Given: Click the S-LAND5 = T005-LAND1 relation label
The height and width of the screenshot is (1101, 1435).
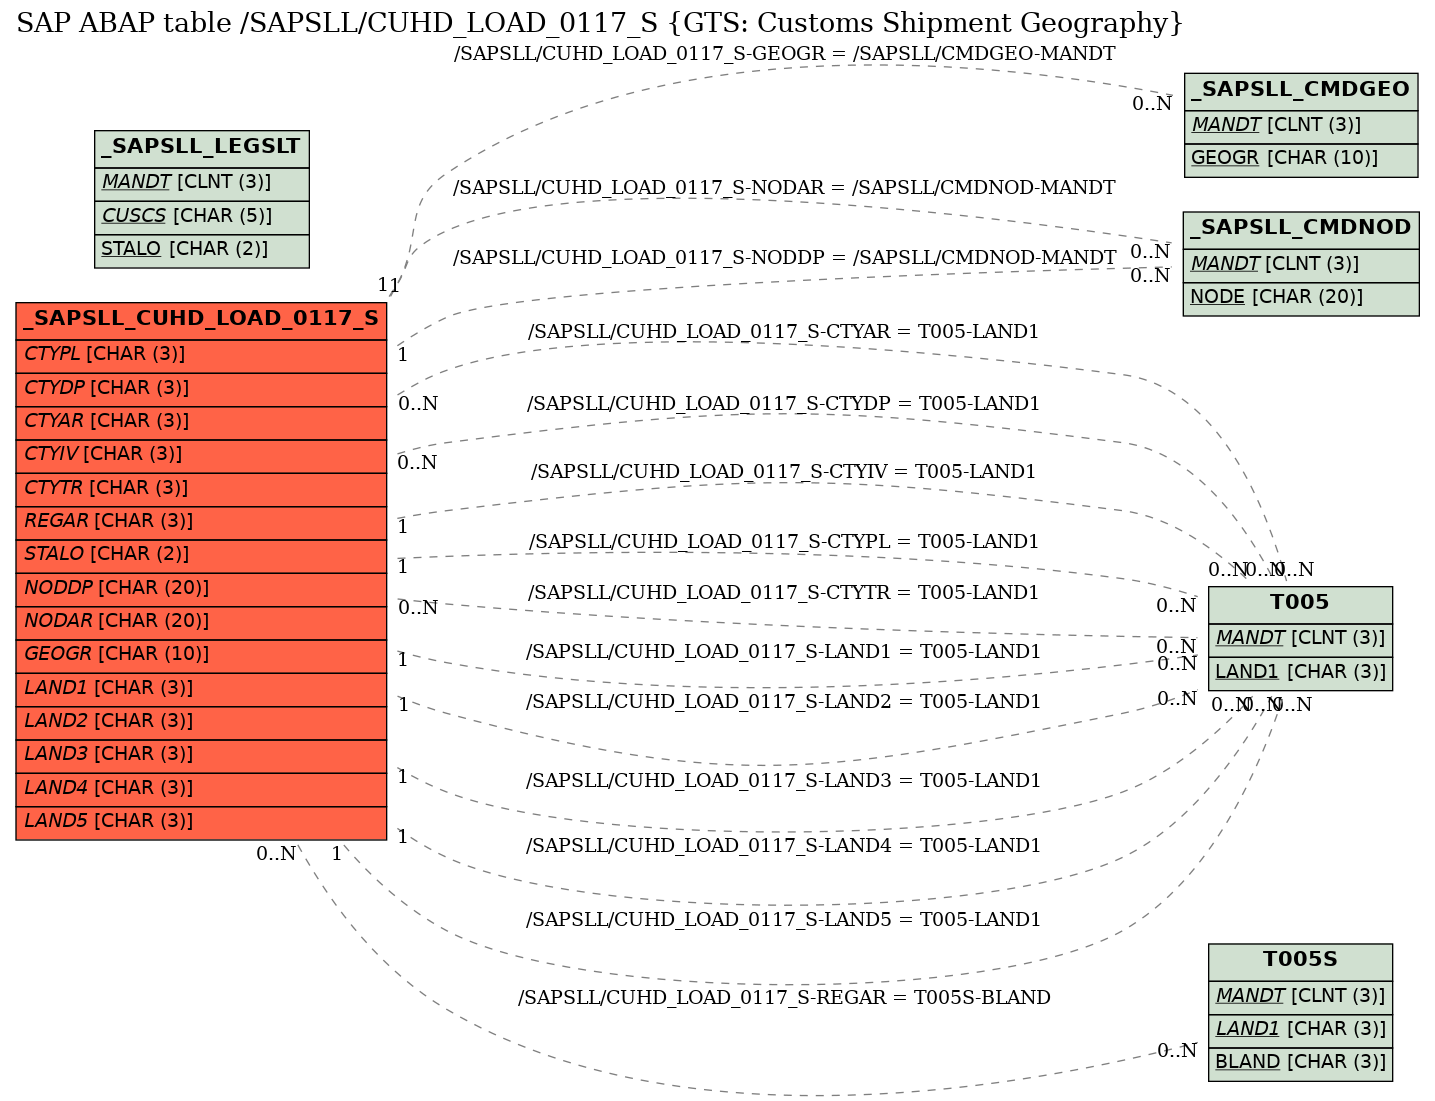Looking at the screenshot, I should point(784,920).
